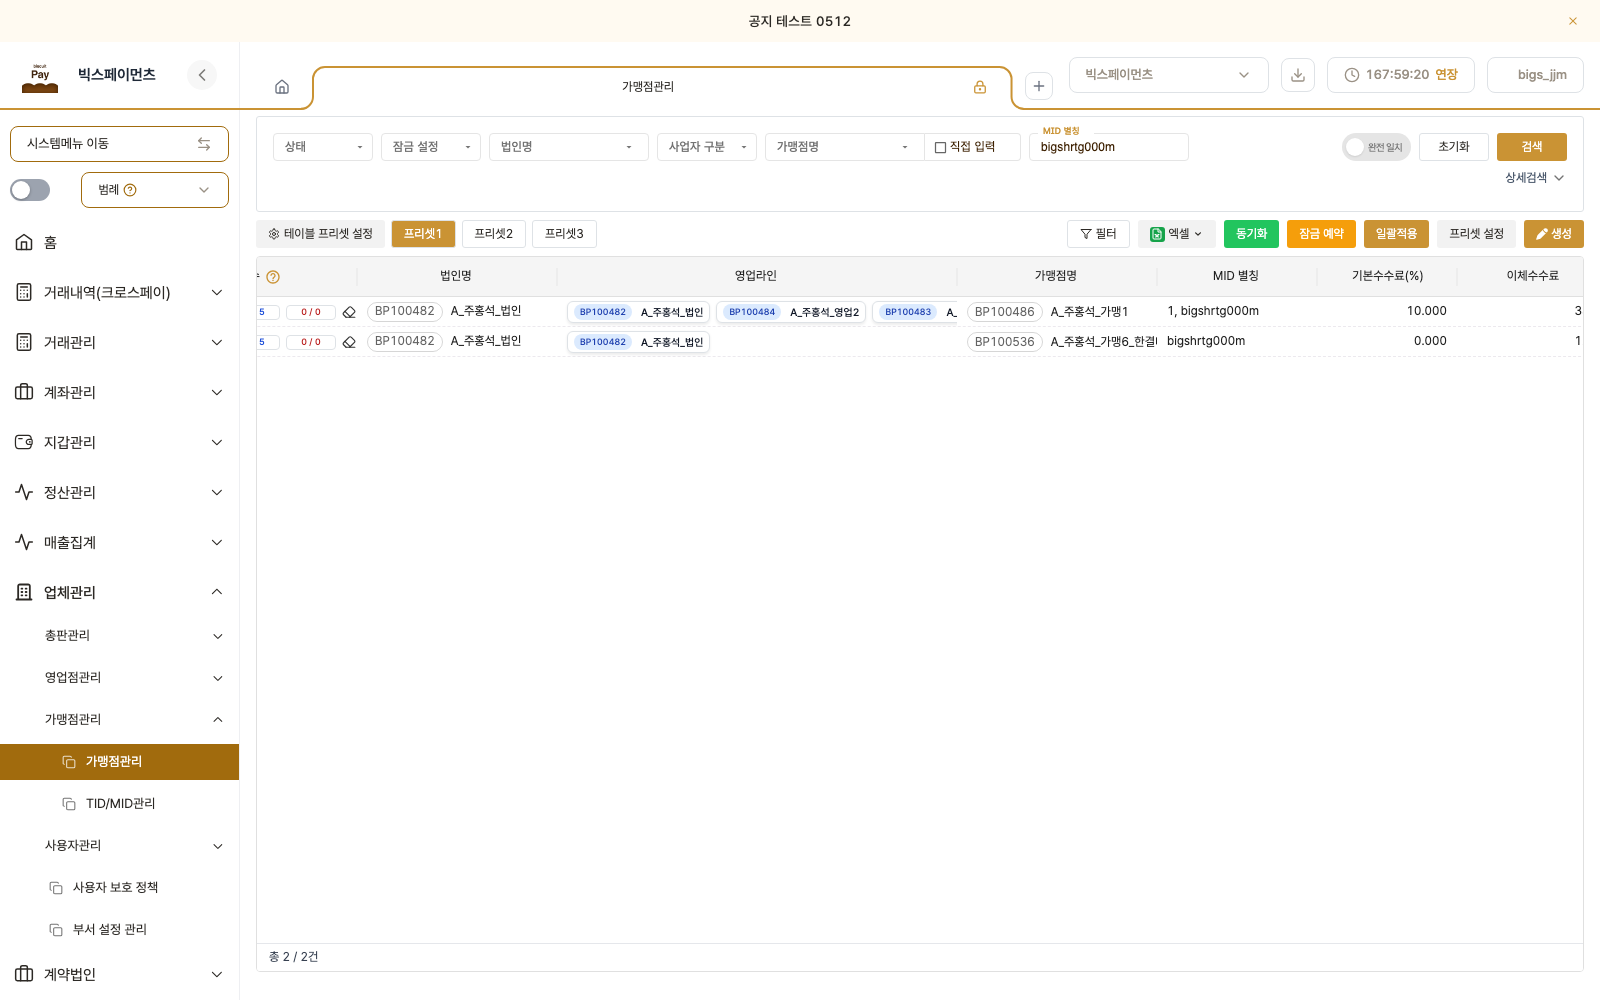The height and width of the screenshot is (1000, 1600).
Task: Select the 프리셋2 tab
Action: (x=494, y=234)
